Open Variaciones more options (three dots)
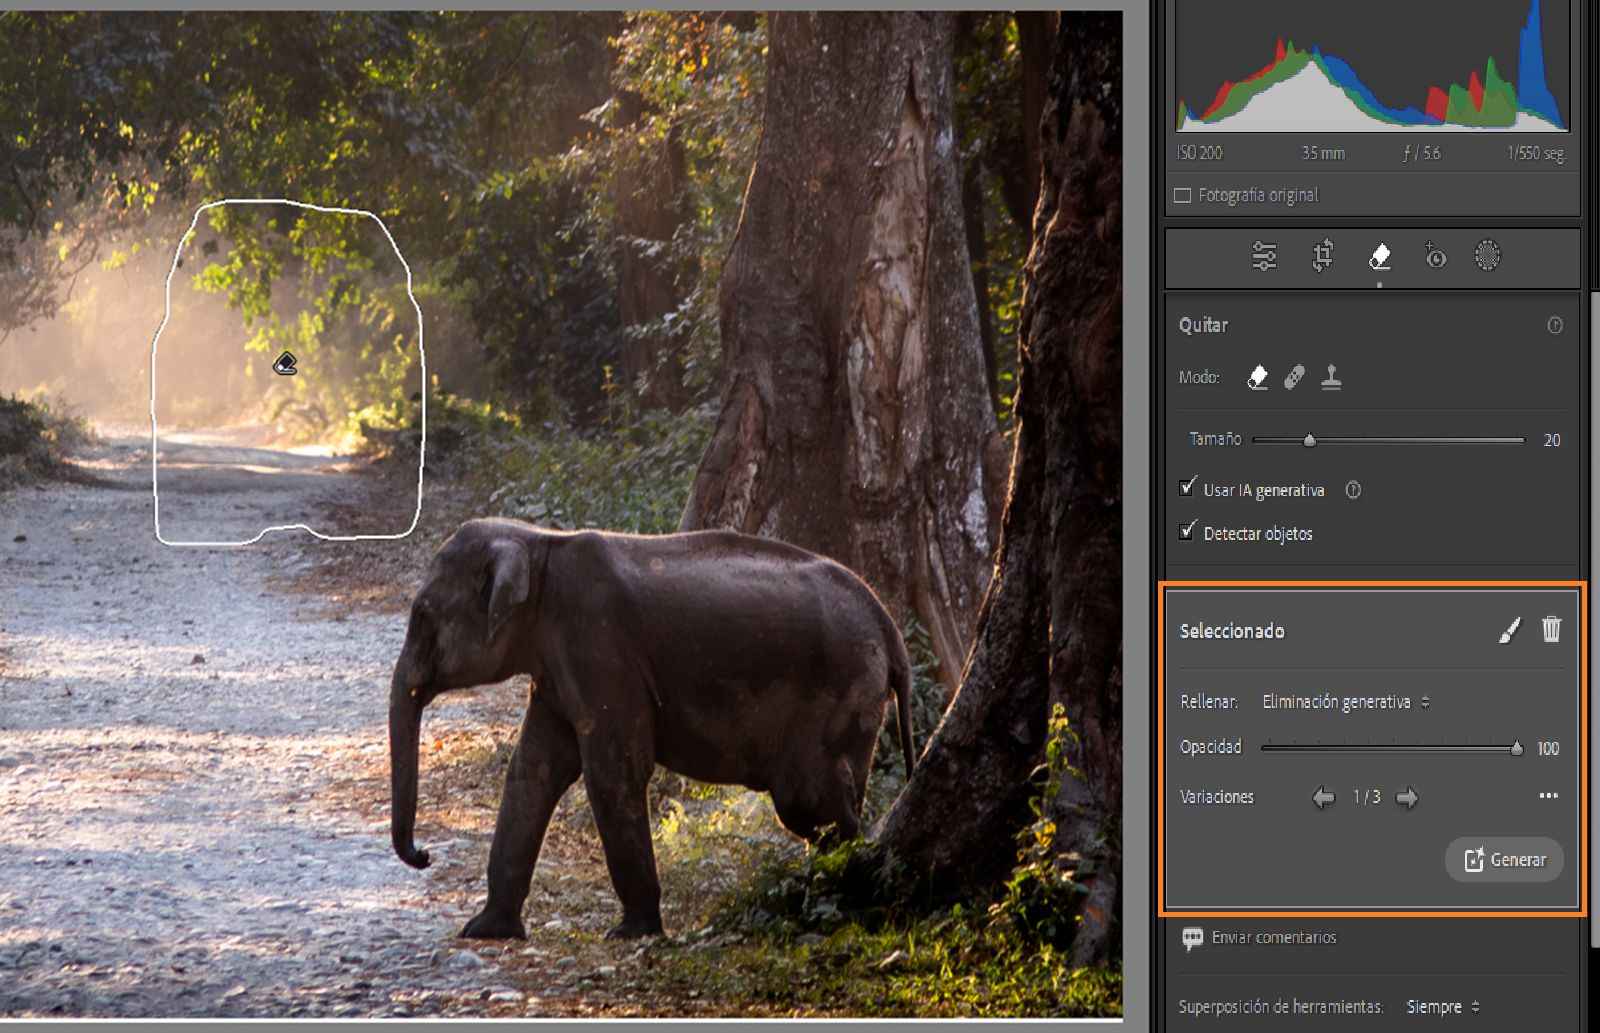 point(1549,796)
